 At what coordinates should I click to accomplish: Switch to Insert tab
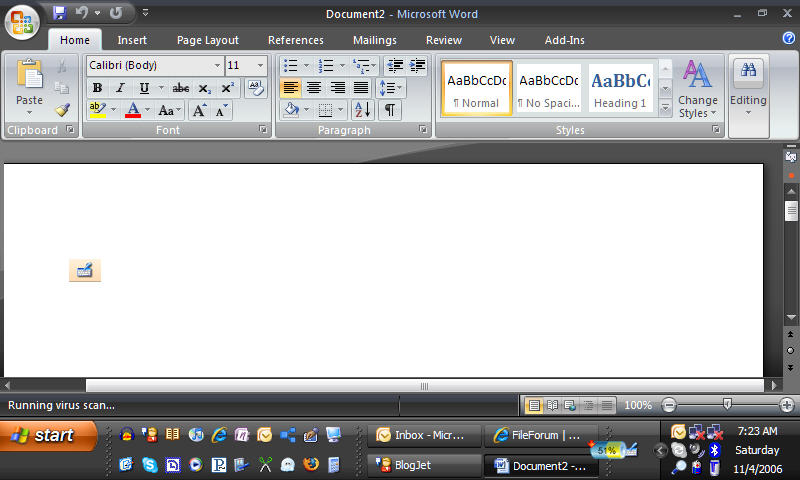[132, 40]
